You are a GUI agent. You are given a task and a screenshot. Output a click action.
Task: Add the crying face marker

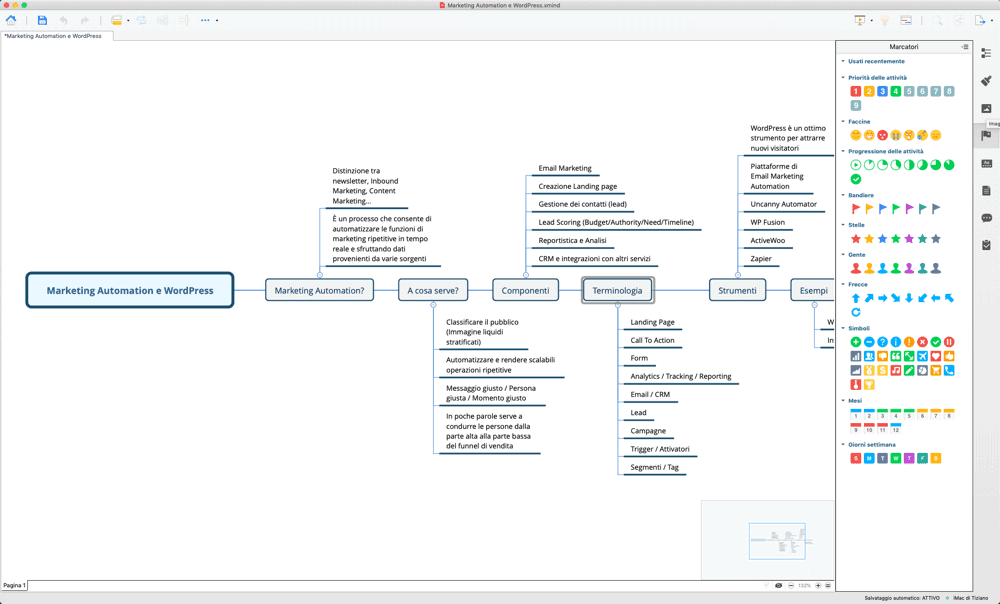coord(896,135)
